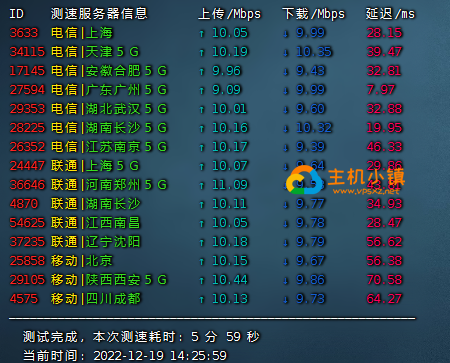Click the 联通|河南郑州 5G server name
Image resolution: width=450 pixels, height=363 pixels.
point(109,185)
